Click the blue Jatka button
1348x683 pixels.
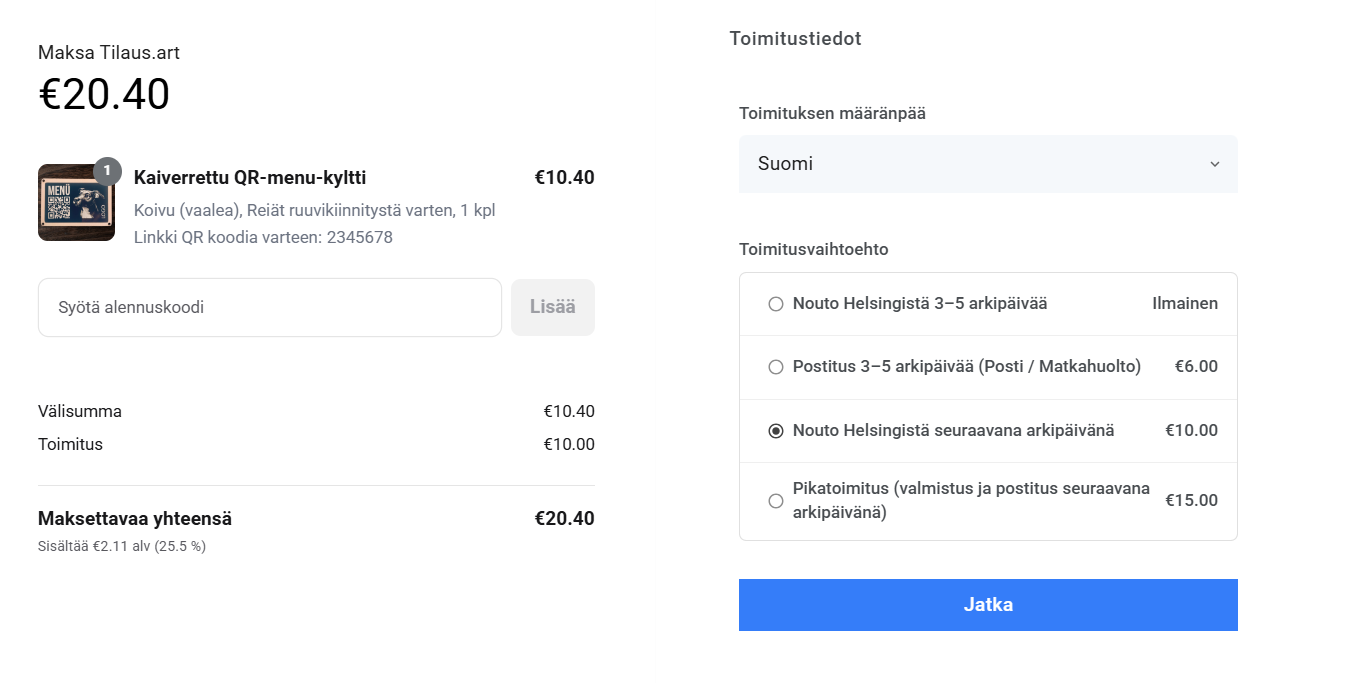(x=988, y=605)
